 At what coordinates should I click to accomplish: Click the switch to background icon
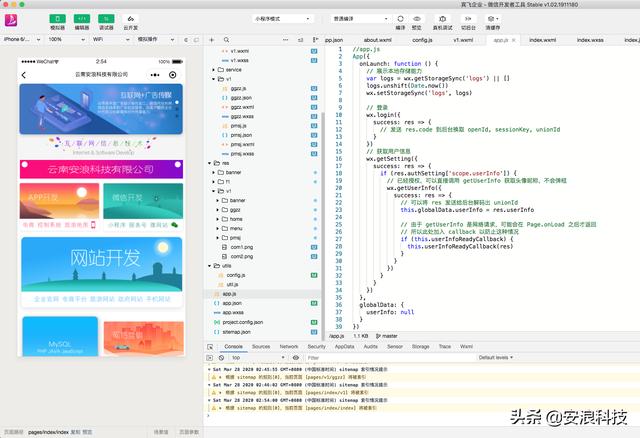pyautogui.click(x=468, y=19)
